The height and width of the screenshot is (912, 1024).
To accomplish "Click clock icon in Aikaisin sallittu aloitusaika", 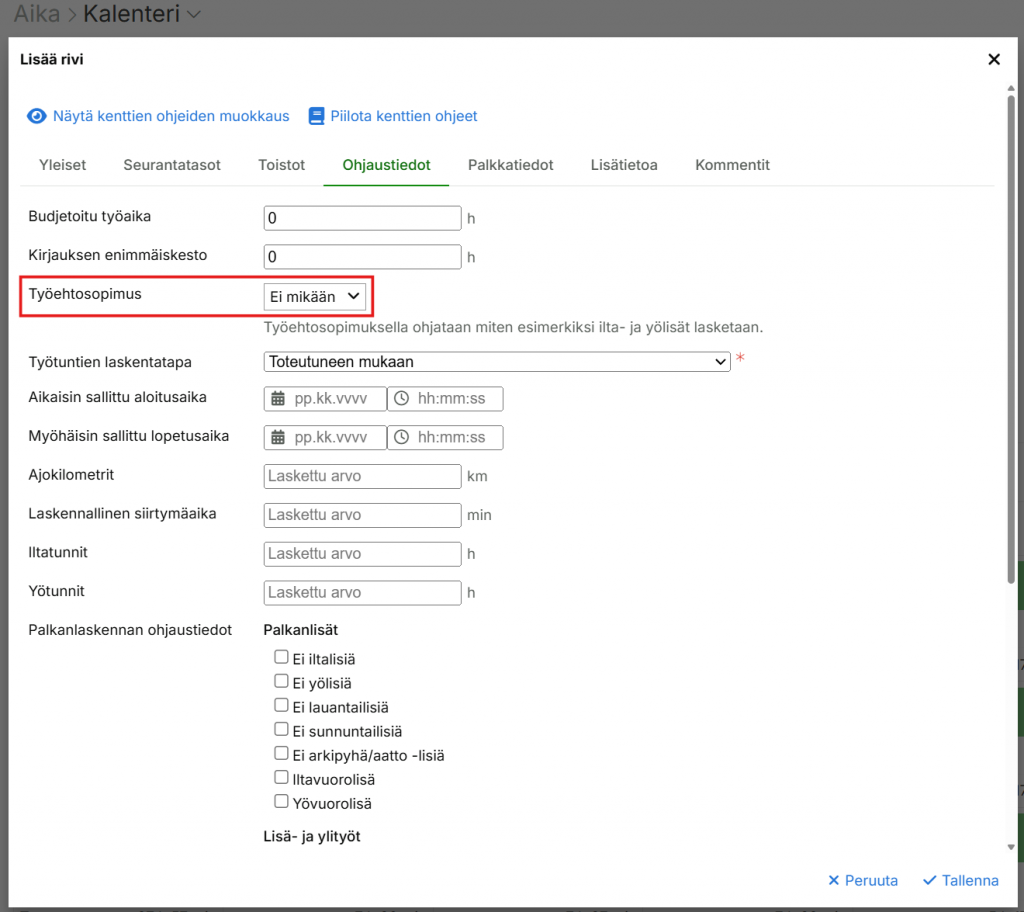I will click(402, 399).
